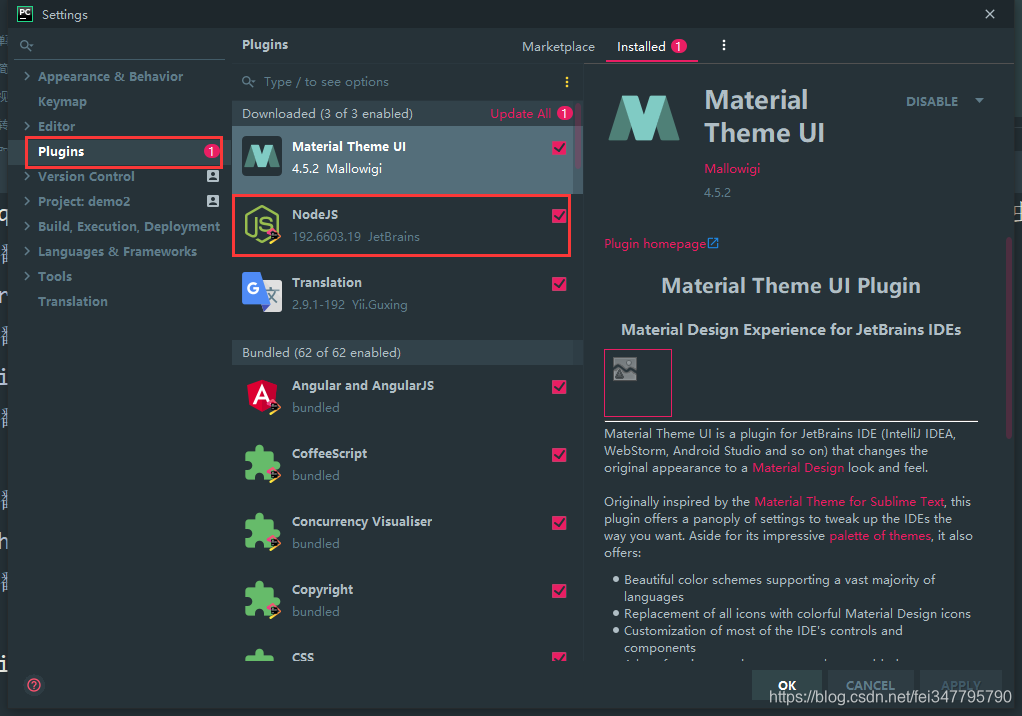Click the plugin search magnifier icon
The image size is (1022, 716).
pyautogui.click(x=248, y=81)
